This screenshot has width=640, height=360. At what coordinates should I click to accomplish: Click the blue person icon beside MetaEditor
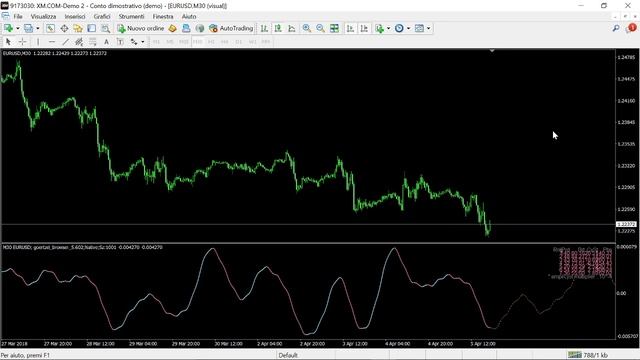(x=186, y=28)
